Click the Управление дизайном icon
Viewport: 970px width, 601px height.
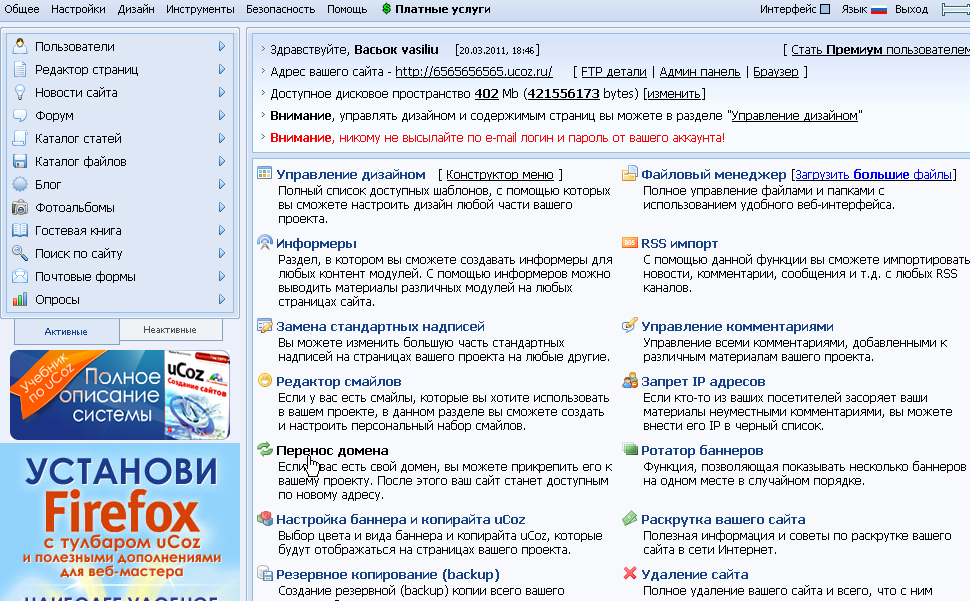[x=264, y=174]
